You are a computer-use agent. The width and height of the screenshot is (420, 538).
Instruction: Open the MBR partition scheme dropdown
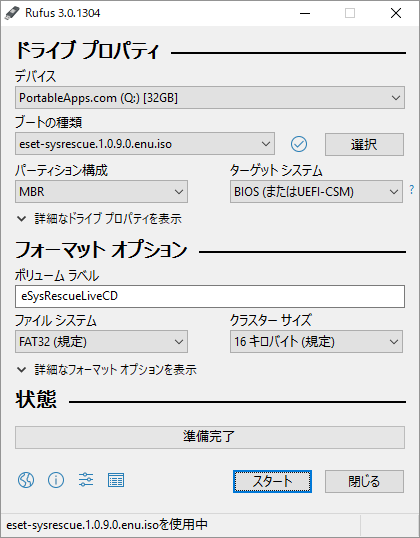pos(101,191)
